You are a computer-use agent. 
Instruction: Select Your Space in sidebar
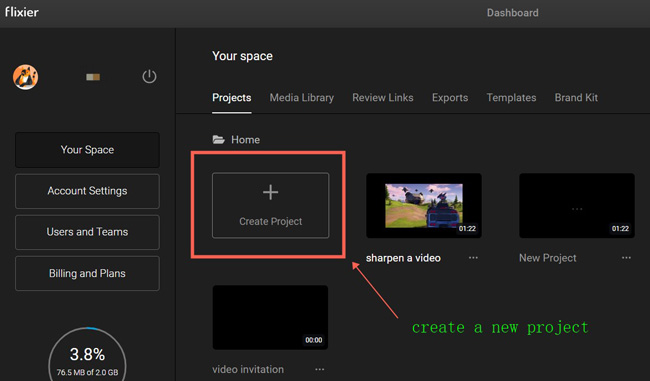pos(87,150)
